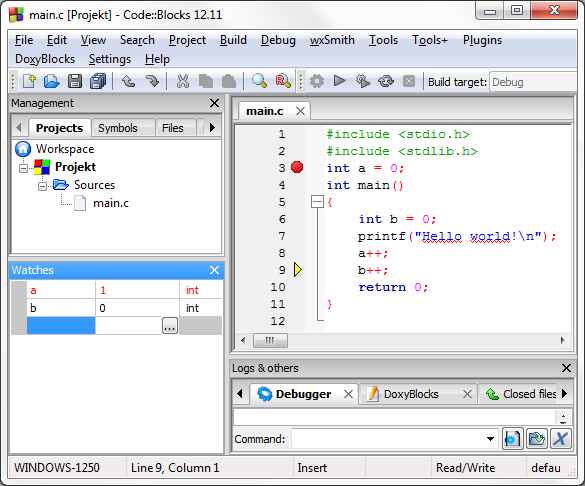Close the main.c editor tab
The height and width of the screenshot is (486, 585).
tap(300, 111)
